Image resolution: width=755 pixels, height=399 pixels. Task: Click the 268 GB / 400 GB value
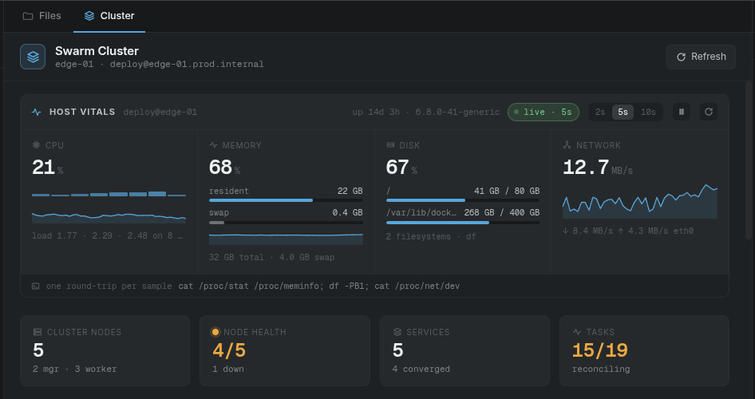point(502,213)
